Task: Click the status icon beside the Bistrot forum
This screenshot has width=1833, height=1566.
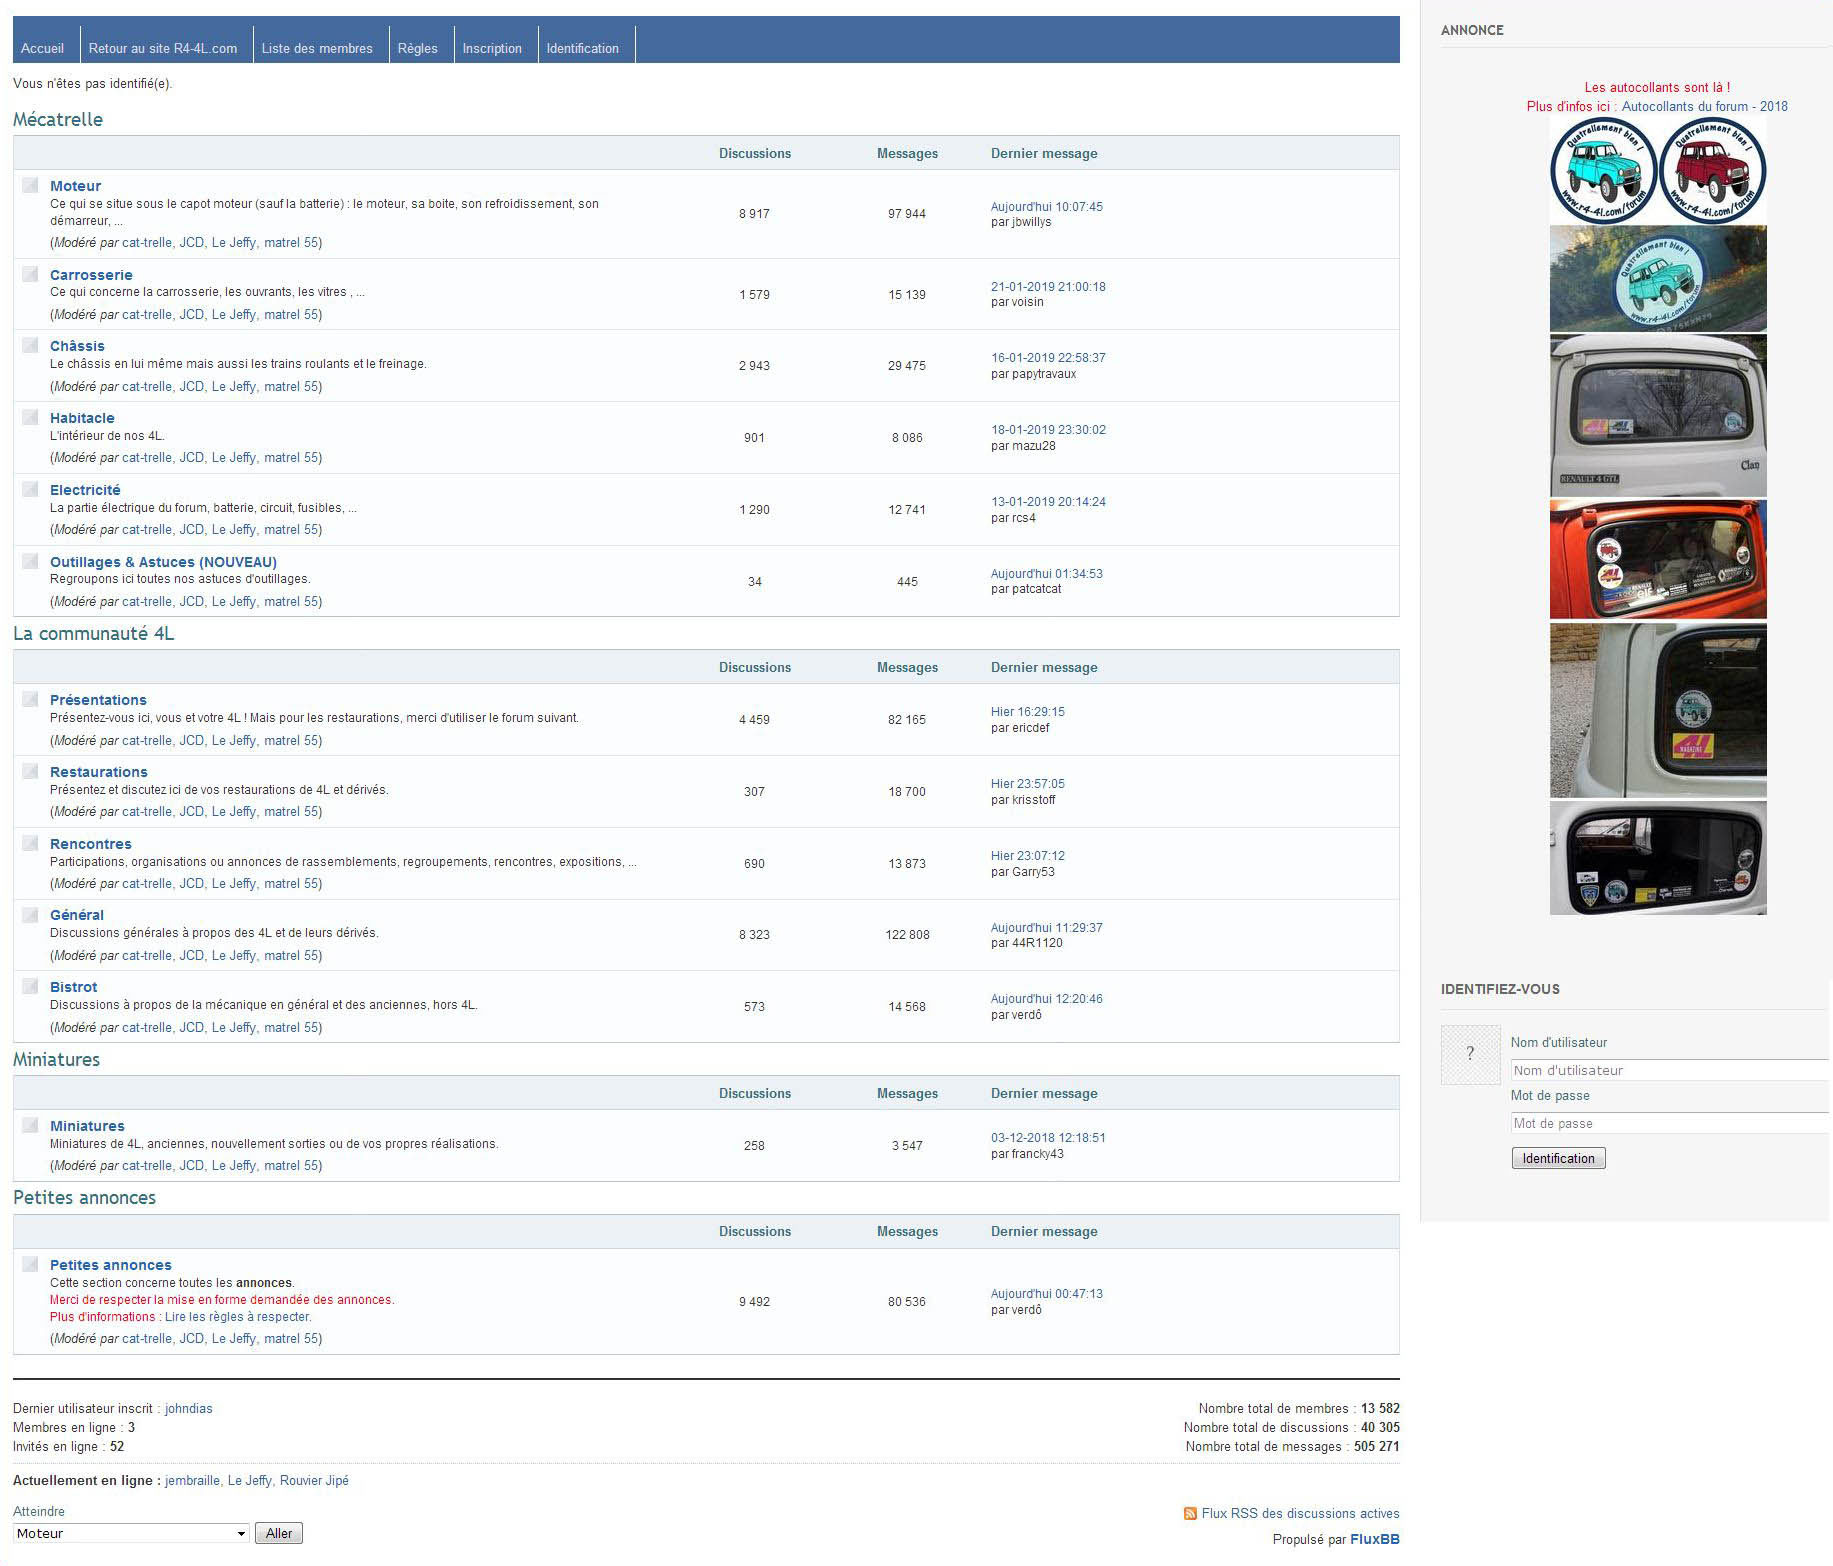Action: (30, 986)
